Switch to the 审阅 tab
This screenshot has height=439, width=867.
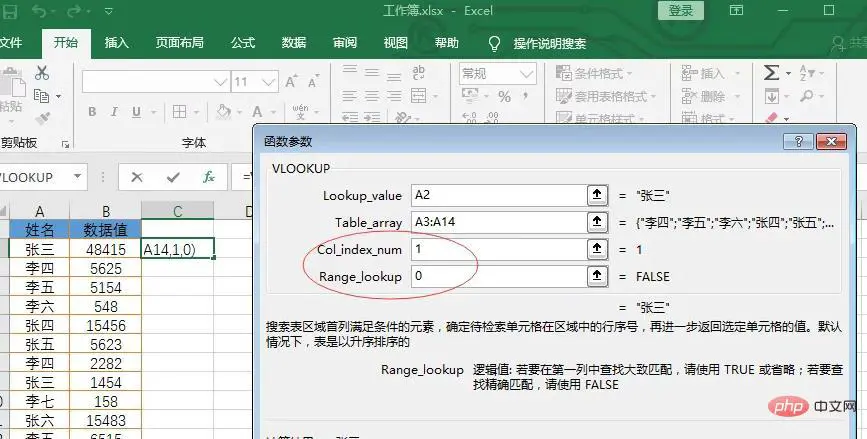pyautogui.click(x=344, y=43)
